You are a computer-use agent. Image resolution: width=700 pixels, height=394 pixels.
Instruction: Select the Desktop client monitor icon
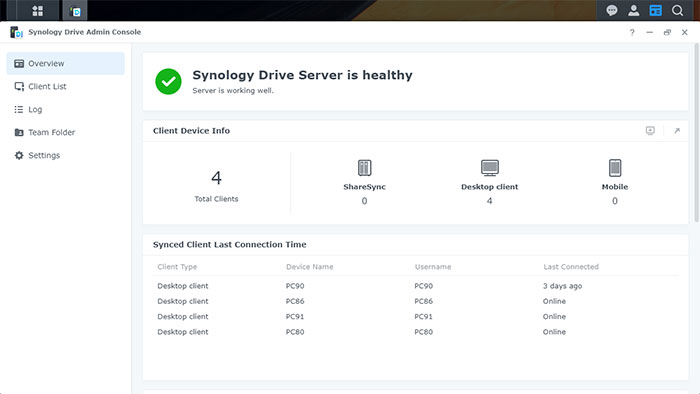coord(490,168)
